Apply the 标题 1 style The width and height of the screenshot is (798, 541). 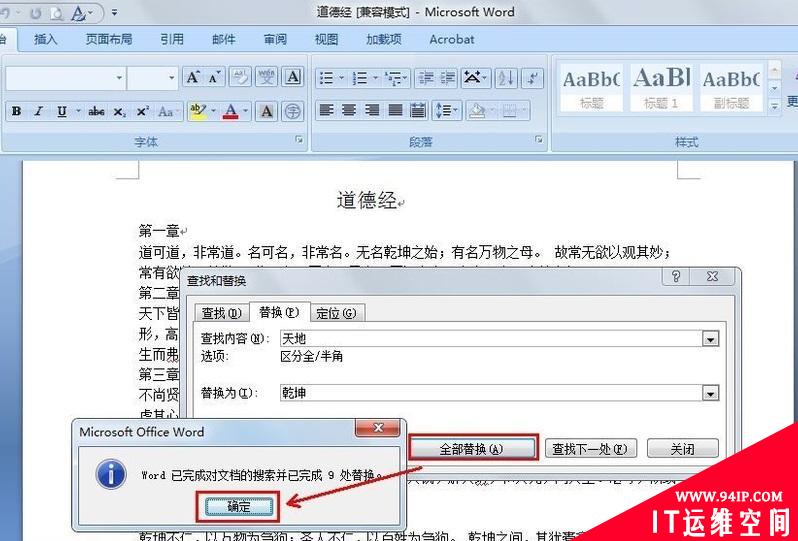661,88
